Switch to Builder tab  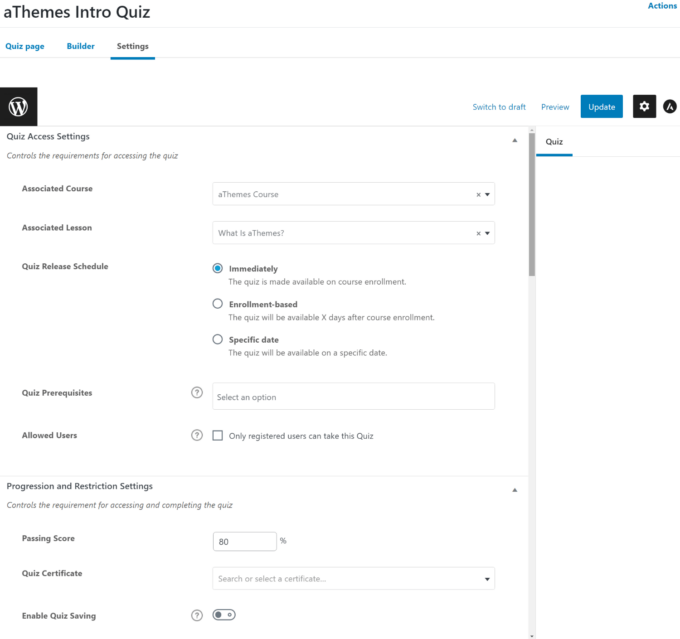[x=81, y=46]
